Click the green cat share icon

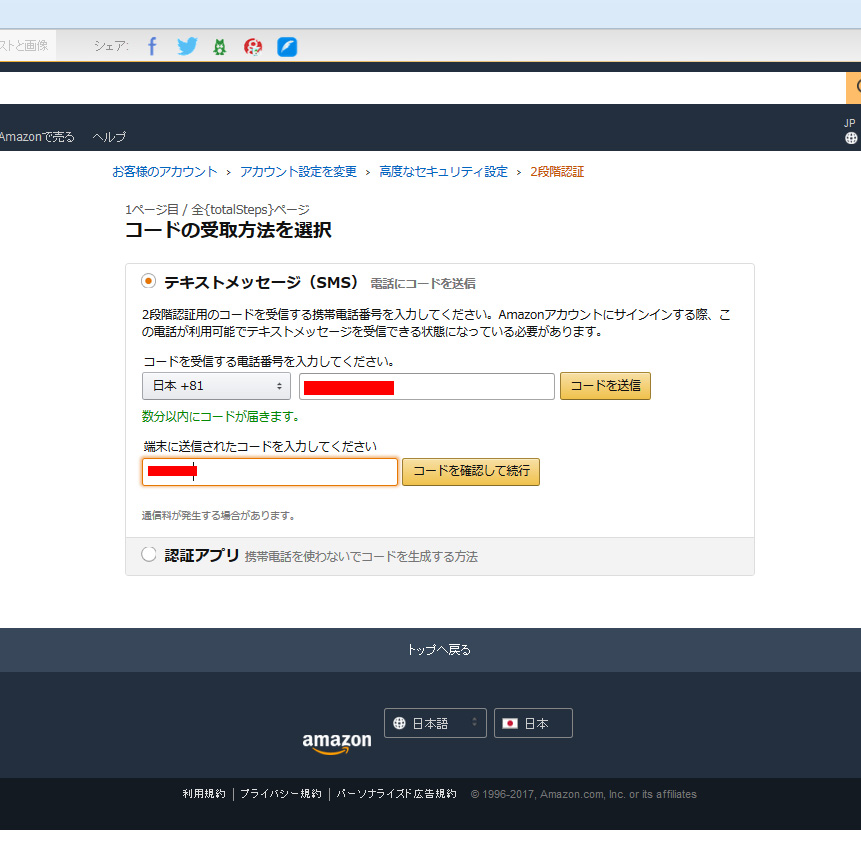click(220, 47)
